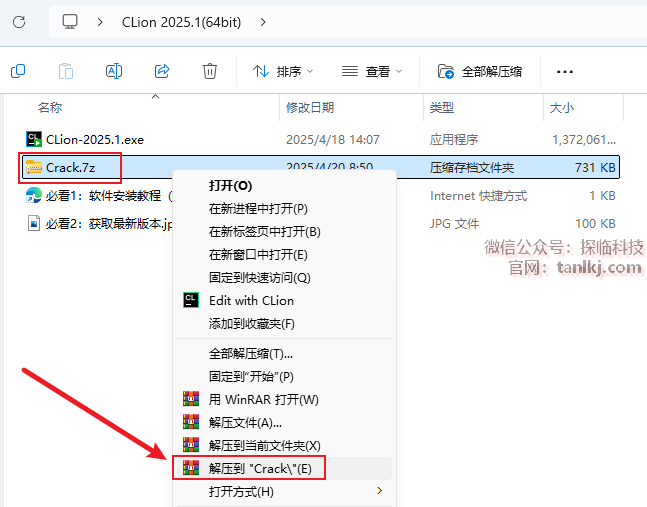Image resolution: width=647 pixels, height=507 pixels.
Task: Click the 100 KB size cell
Action: click(595, 224)
